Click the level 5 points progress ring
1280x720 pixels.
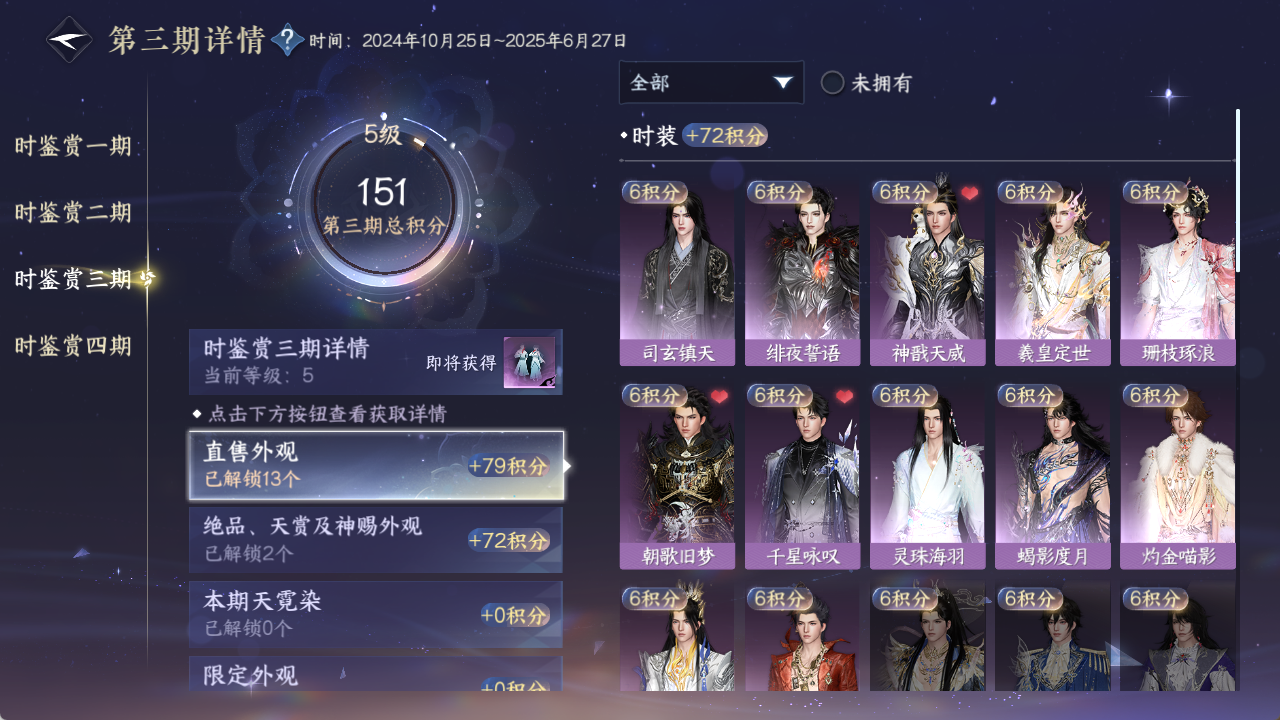pyautogui.click(x=383, y=210)
